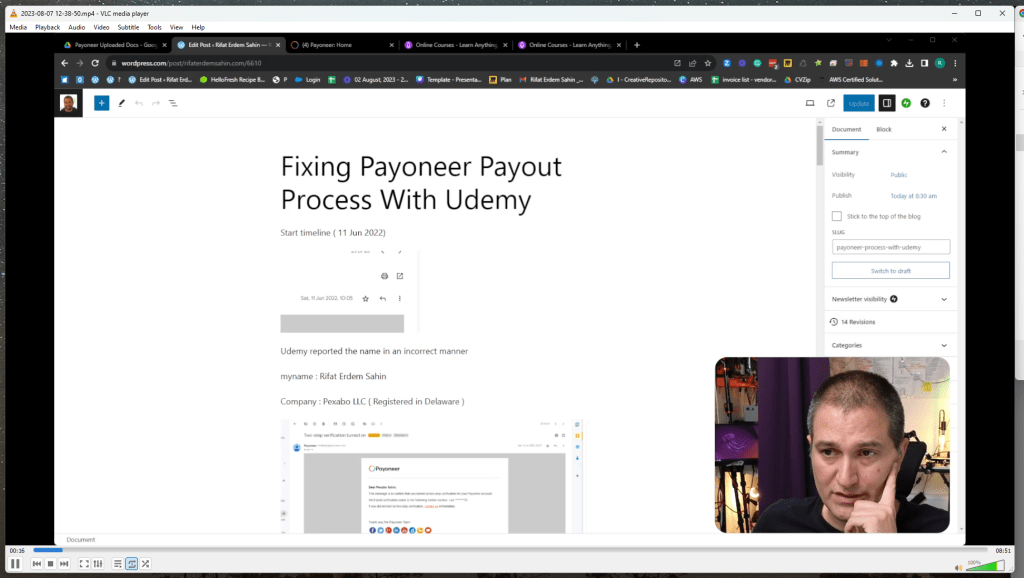Open the AWS bookmark
This screenshot has width=1024, height=578.
(690, 80)
